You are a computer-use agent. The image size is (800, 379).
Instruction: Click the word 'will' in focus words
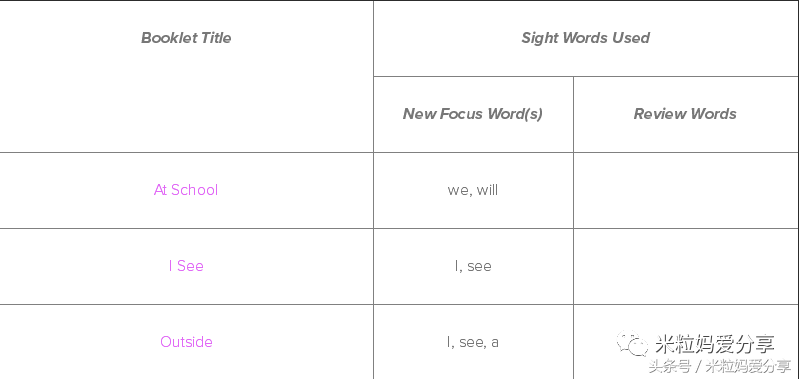[x=487, y=190]
